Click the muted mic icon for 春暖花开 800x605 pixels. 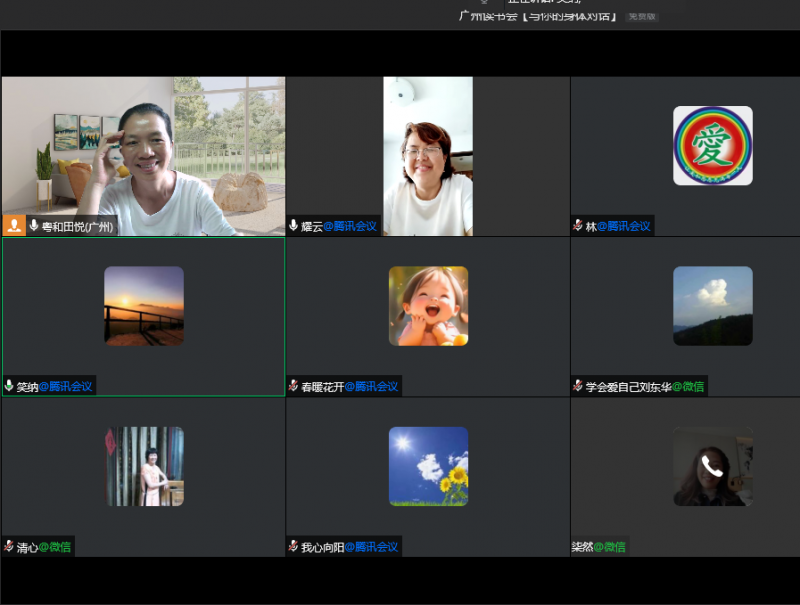click(294, 386)
